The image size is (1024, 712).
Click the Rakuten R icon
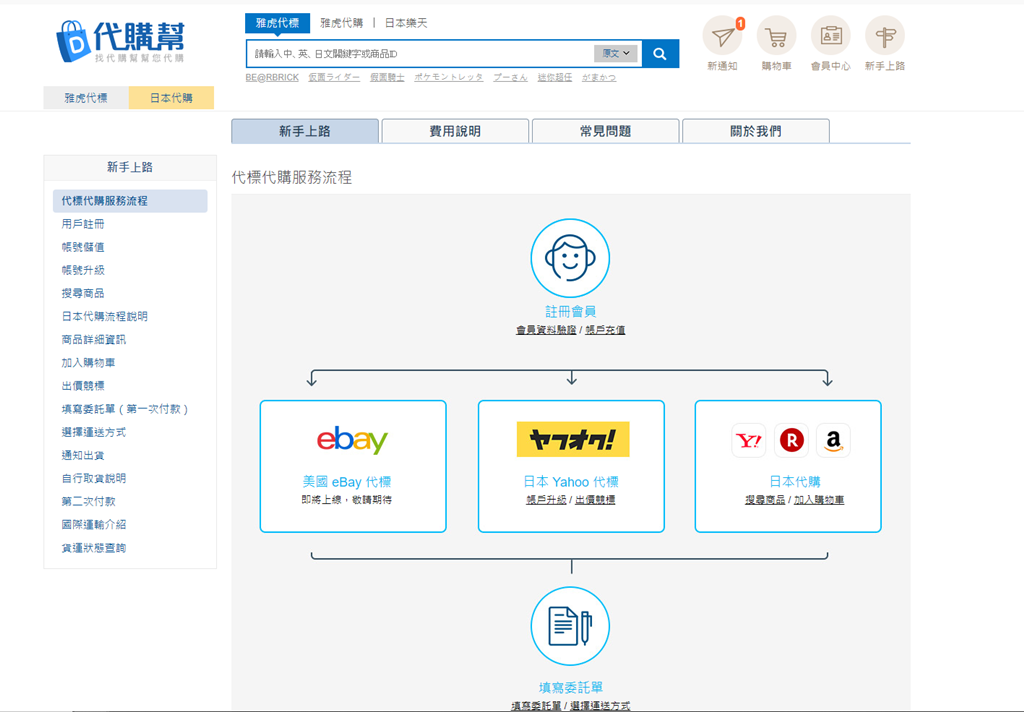[x=791, y=440]
